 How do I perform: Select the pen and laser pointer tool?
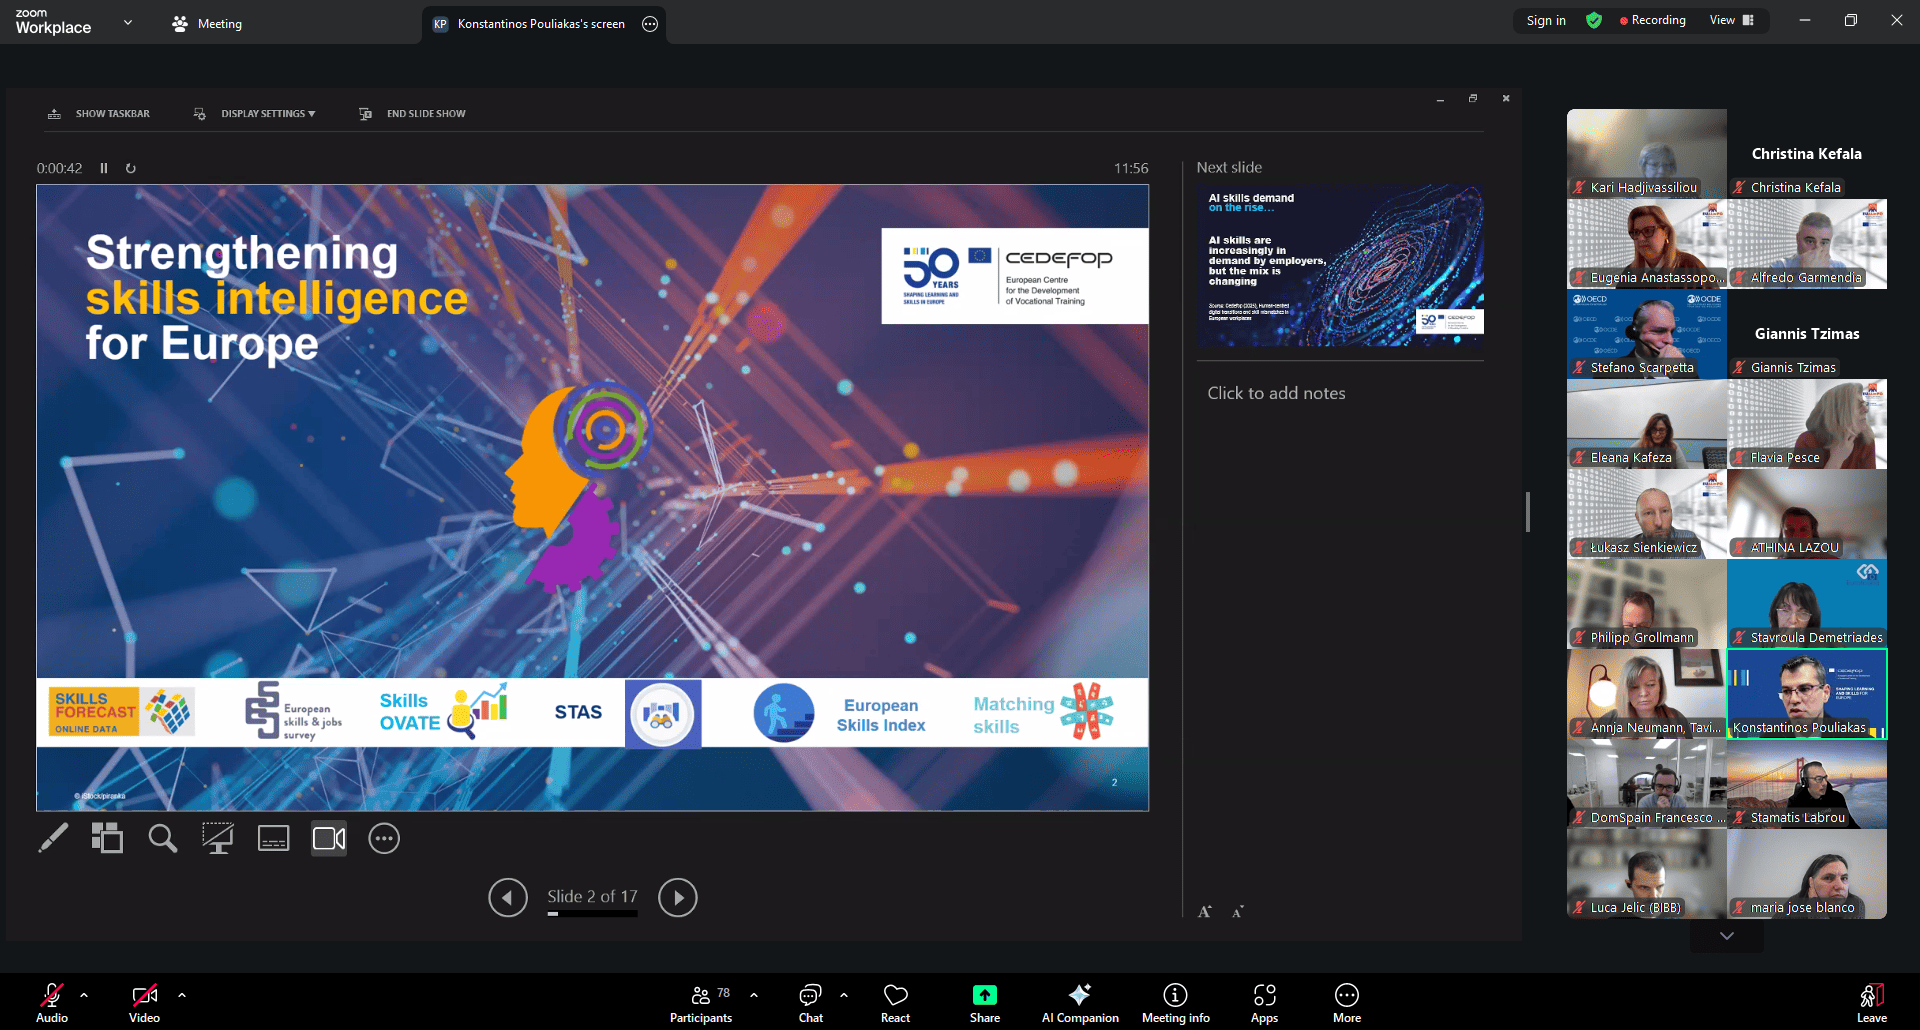click(x=53, y=838)
